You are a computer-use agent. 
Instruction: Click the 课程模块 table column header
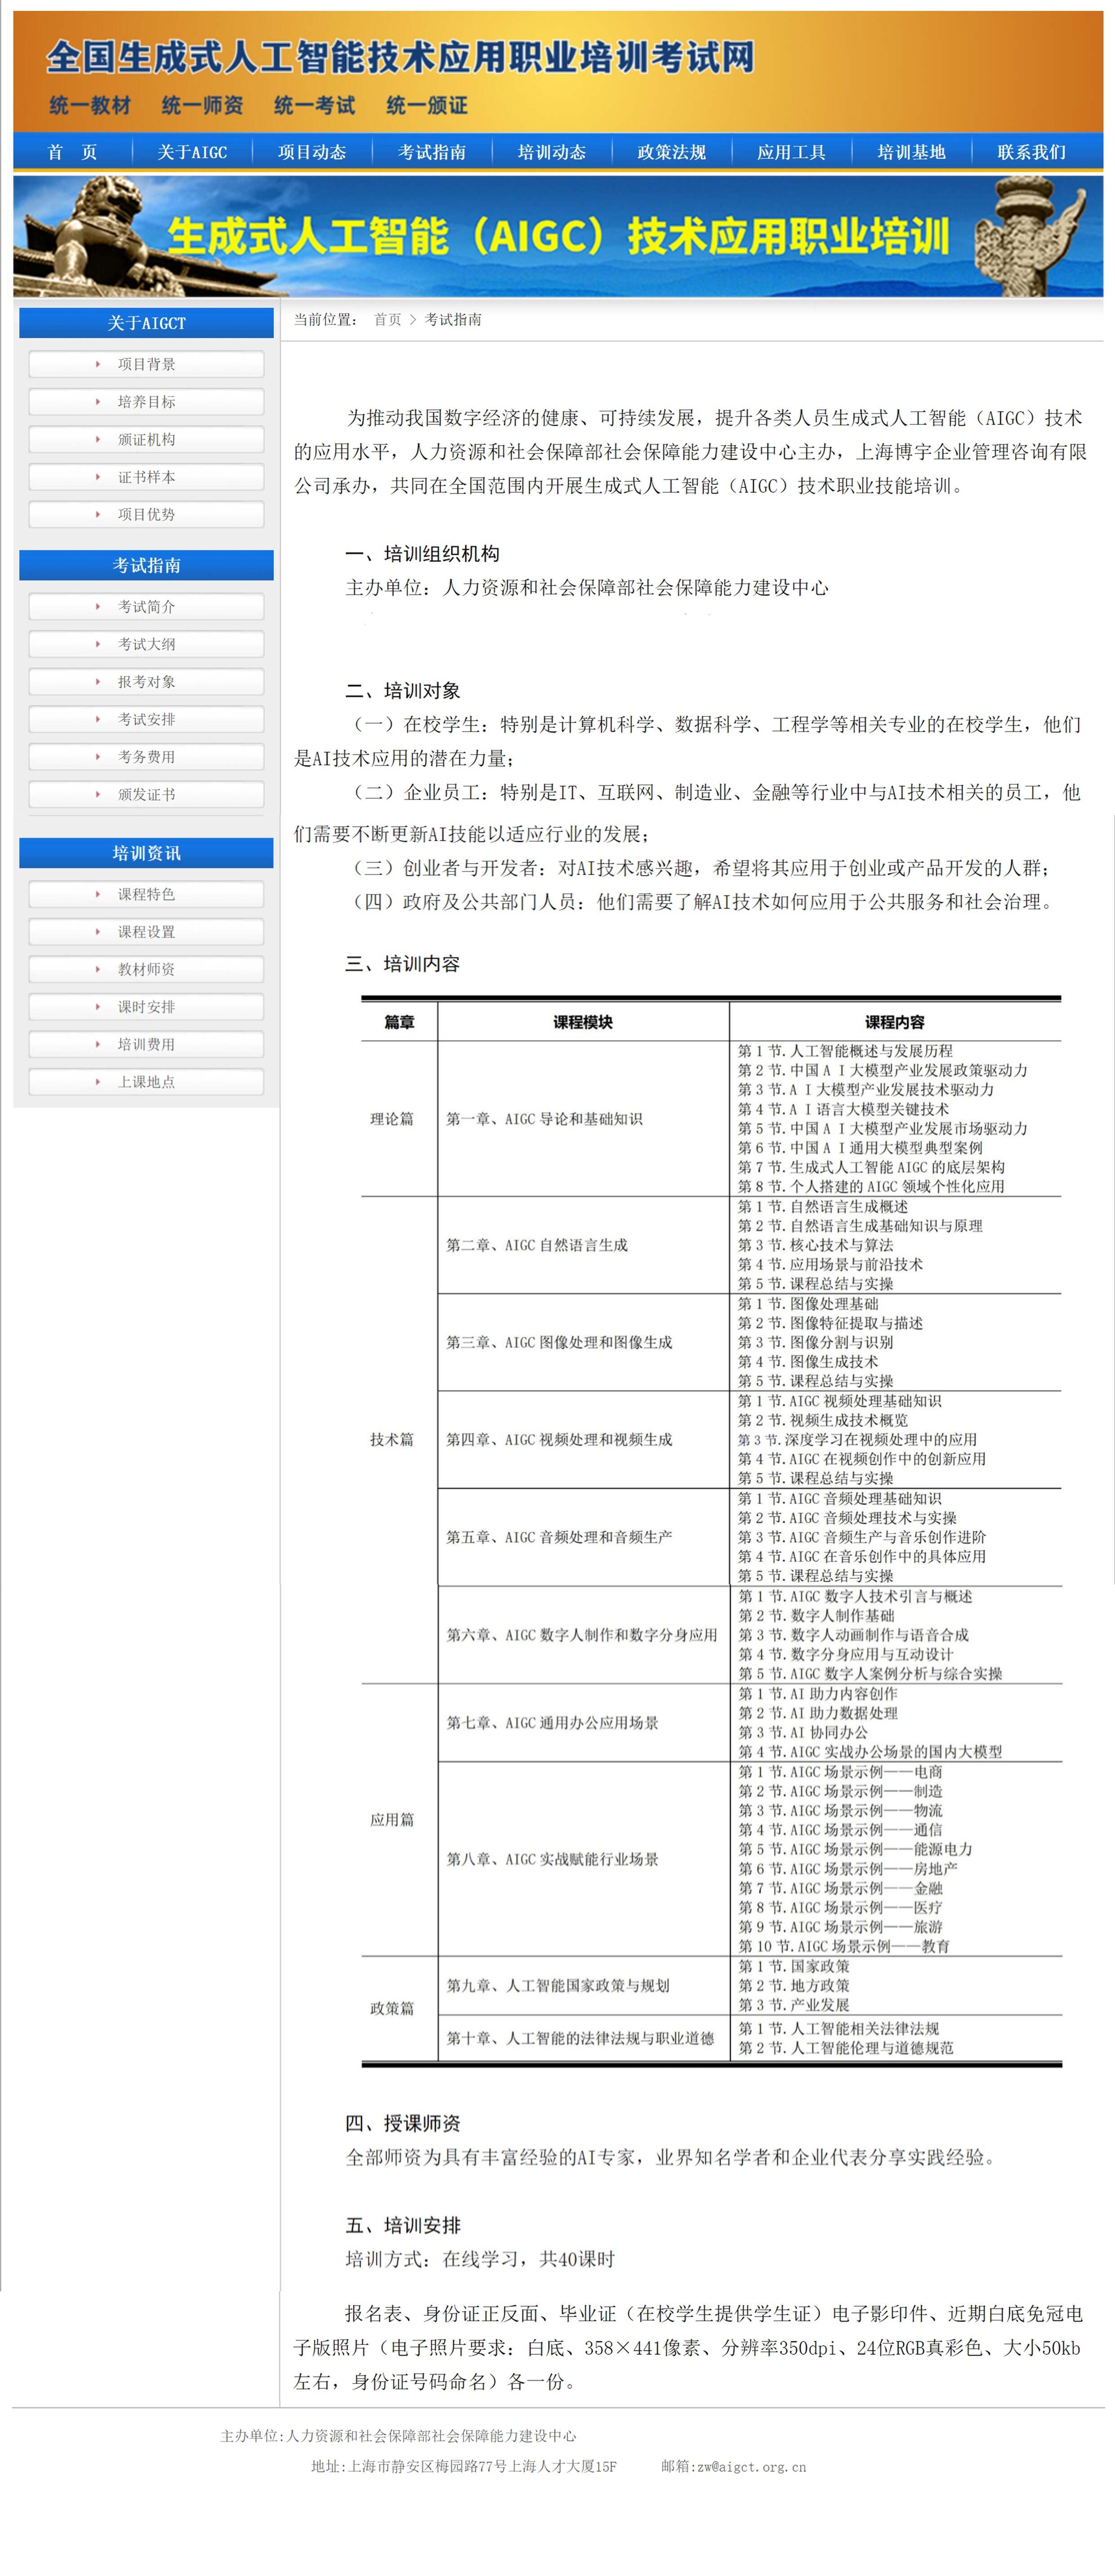point(583,1022)
